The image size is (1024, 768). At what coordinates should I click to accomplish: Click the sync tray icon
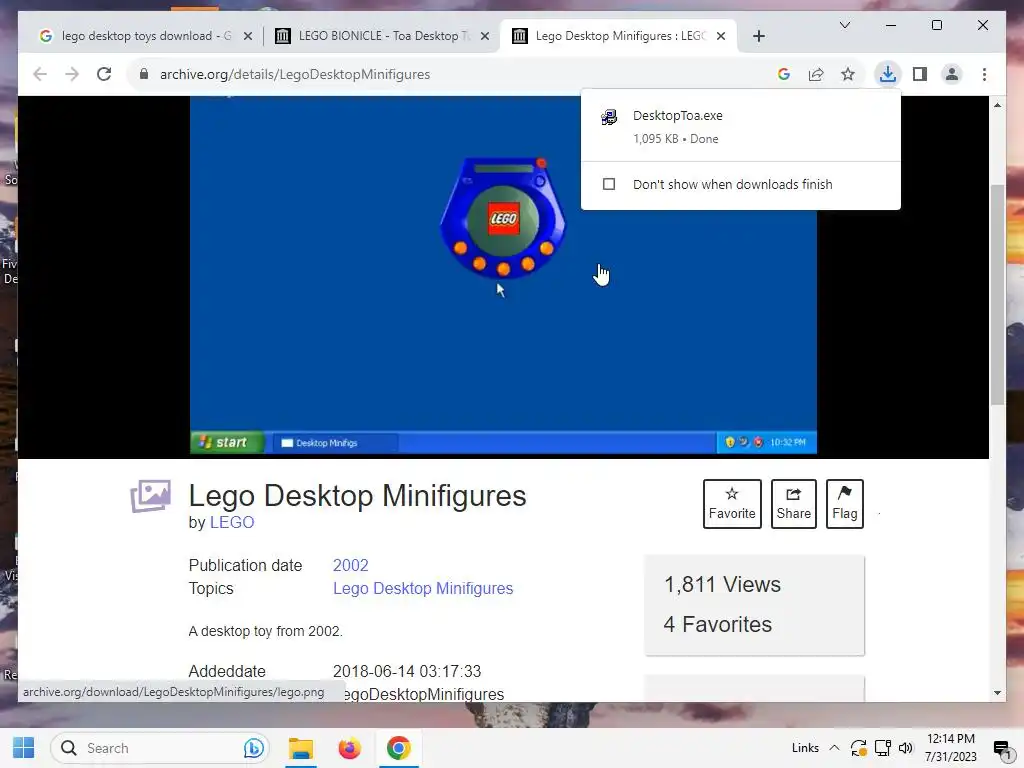point(859,748)
